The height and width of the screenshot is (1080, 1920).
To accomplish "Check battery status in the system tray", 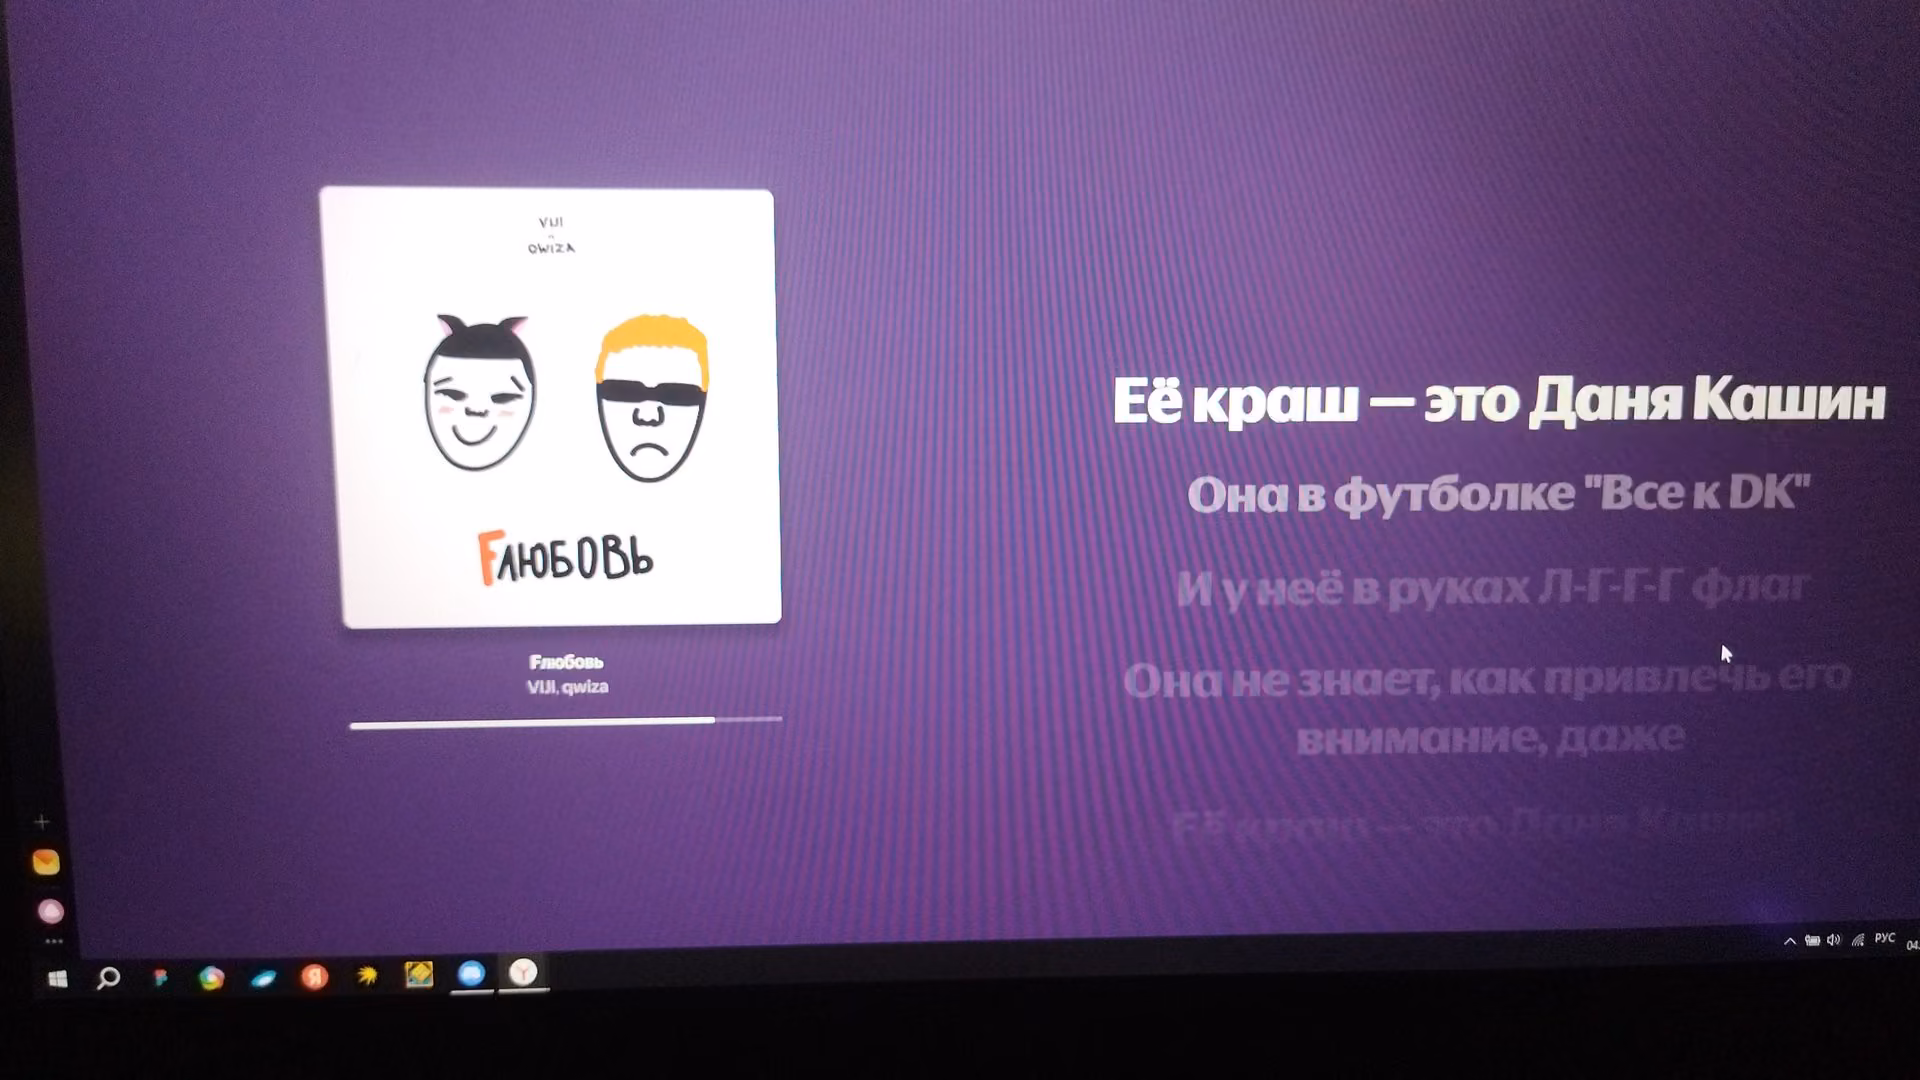I will coord(1812,940).
